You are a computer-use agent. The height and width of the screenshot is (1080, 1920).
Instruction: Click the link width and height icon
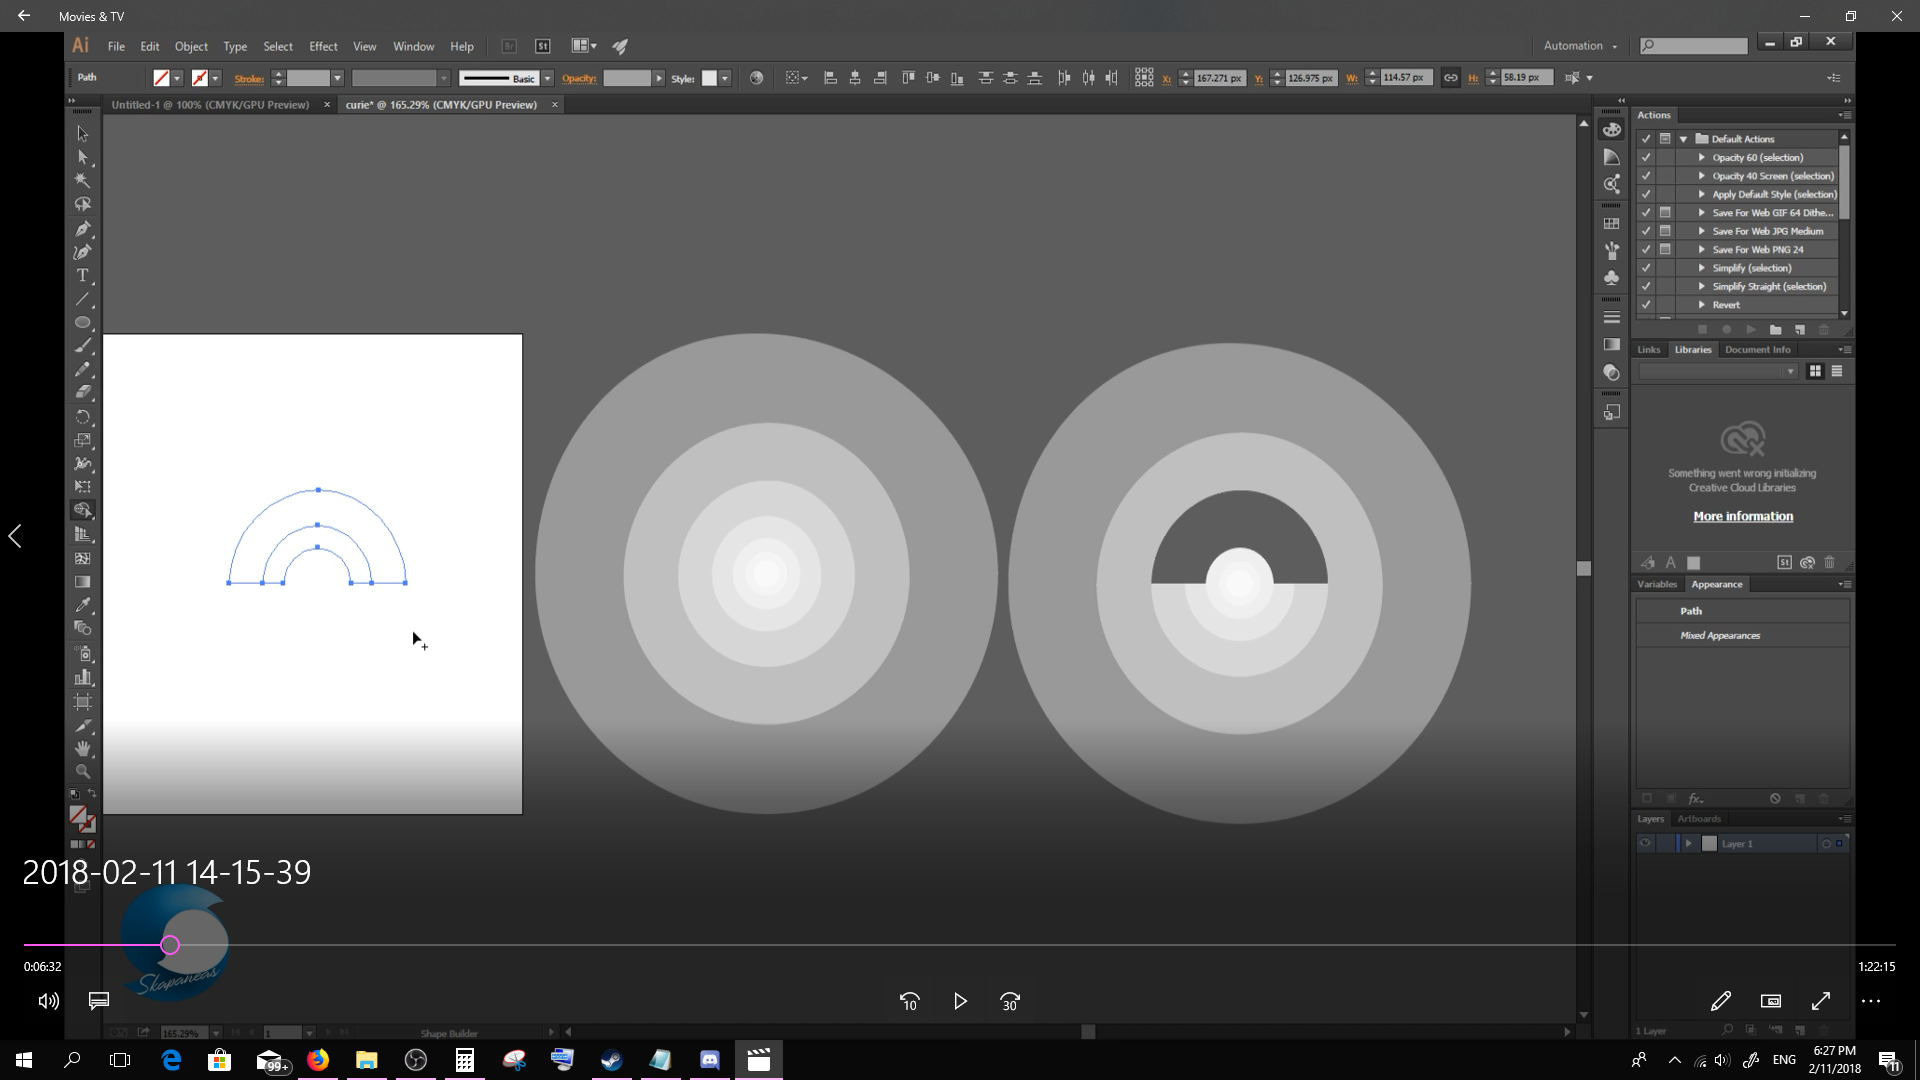(1450, 78)
